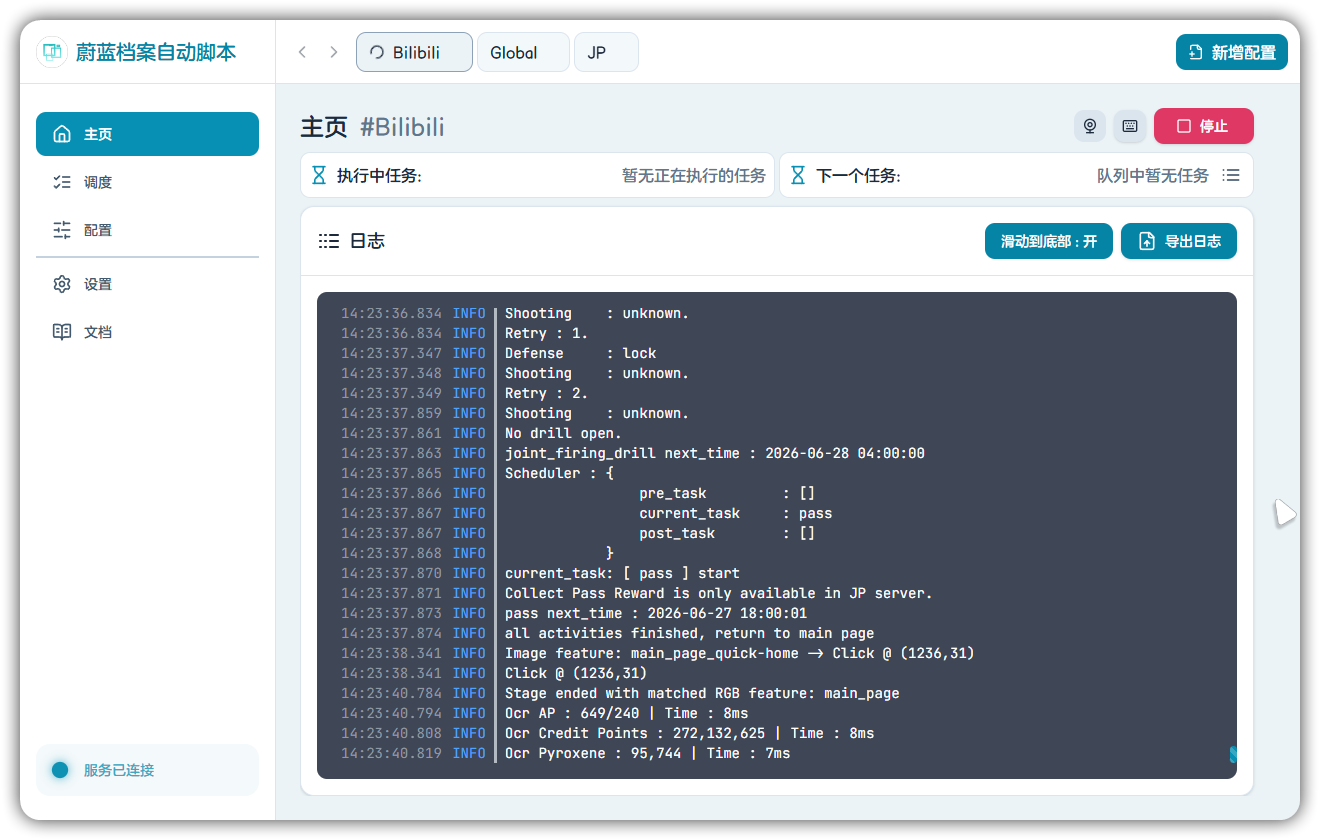Switch to the JP config tab

coord(606,52)
